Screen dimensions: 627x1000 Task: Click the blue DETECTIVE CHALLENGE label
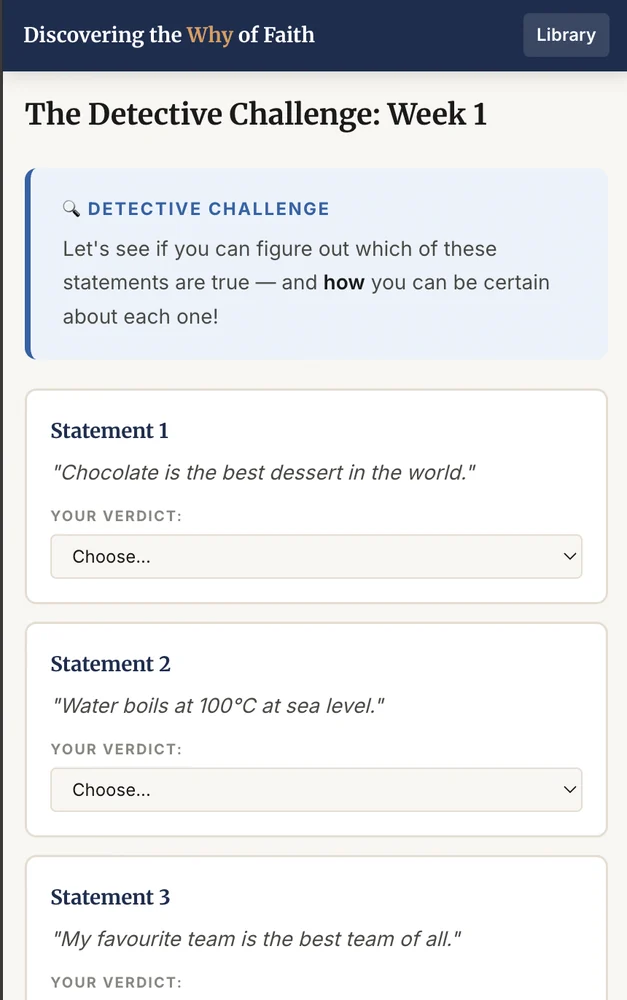[x=209, y=209]
